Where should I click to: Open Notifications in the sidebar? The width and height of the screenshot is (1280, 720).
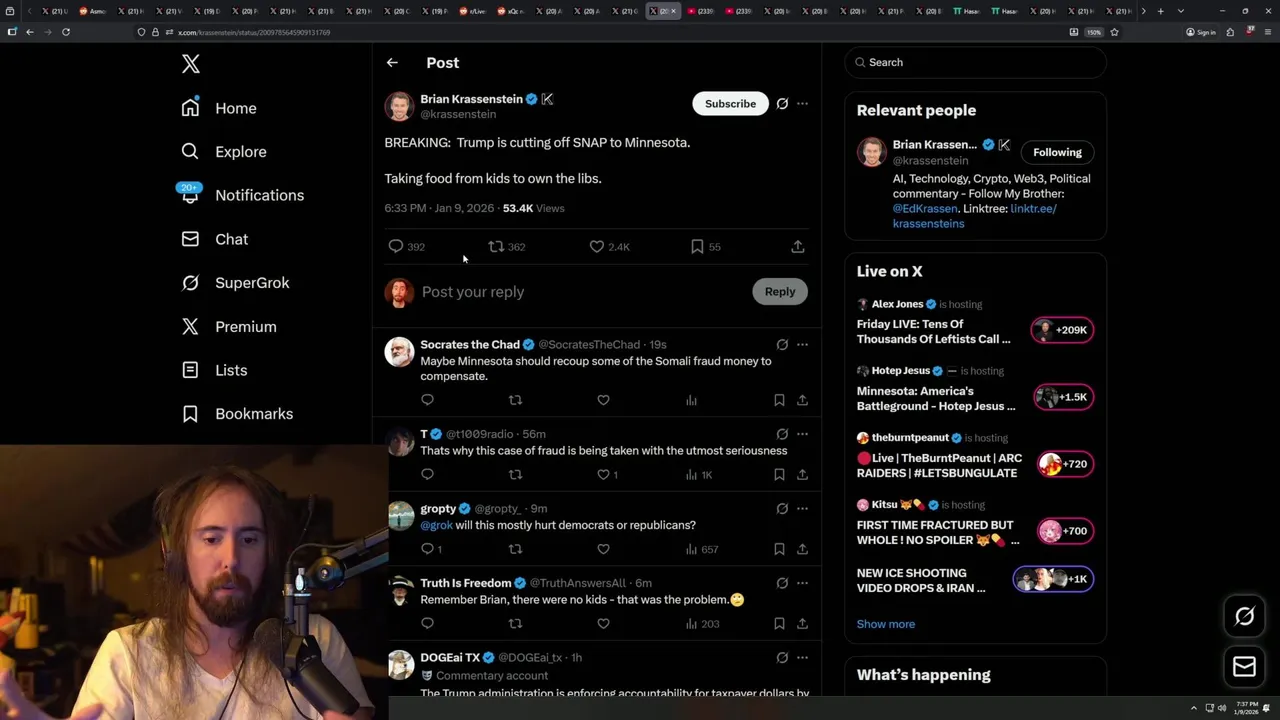tap(242, 195)
